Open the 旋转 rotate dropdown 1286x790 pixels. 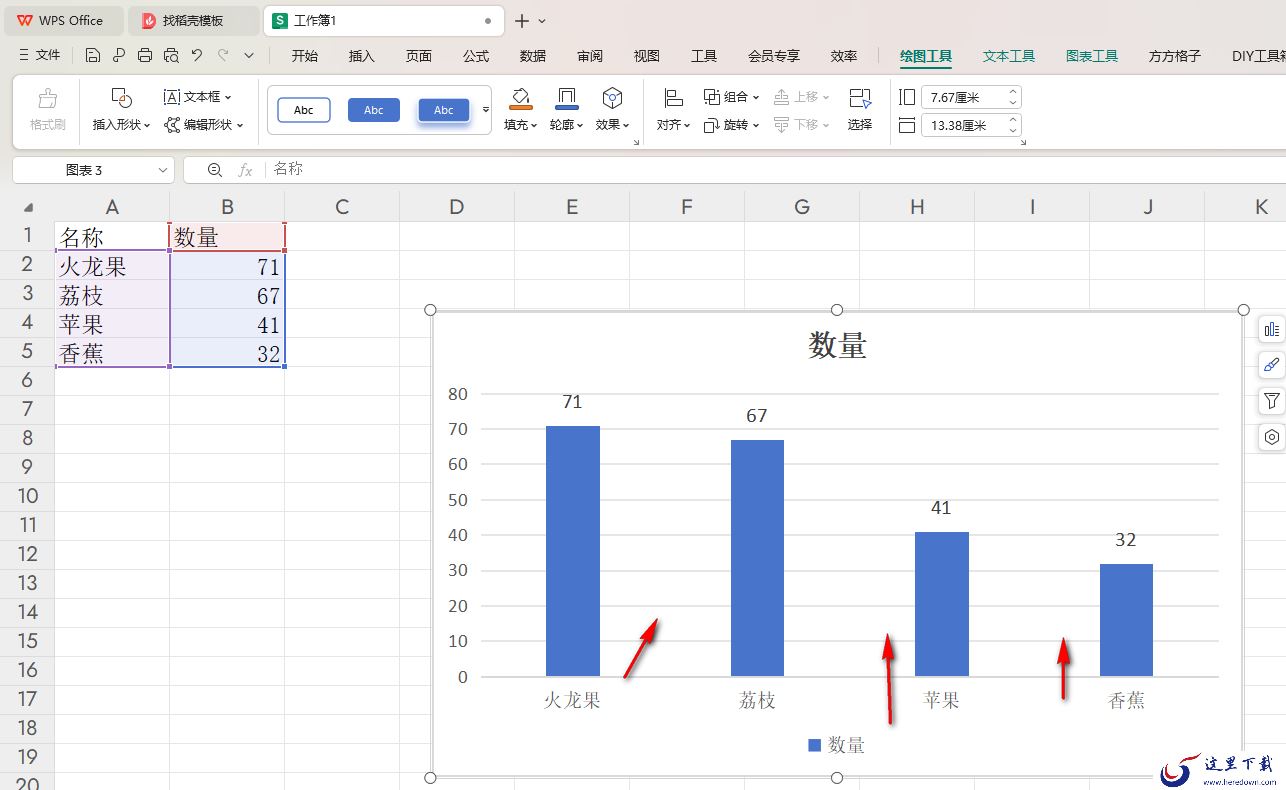[x=731, y=125]
